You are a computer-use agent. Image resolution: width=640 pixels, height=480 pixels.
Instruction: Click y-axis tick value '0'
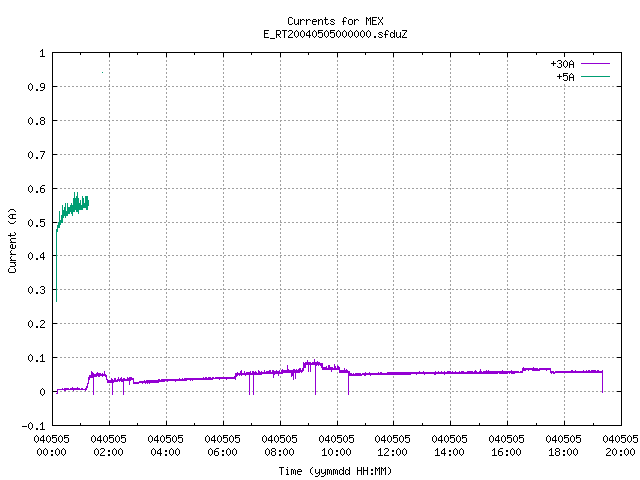42,392
